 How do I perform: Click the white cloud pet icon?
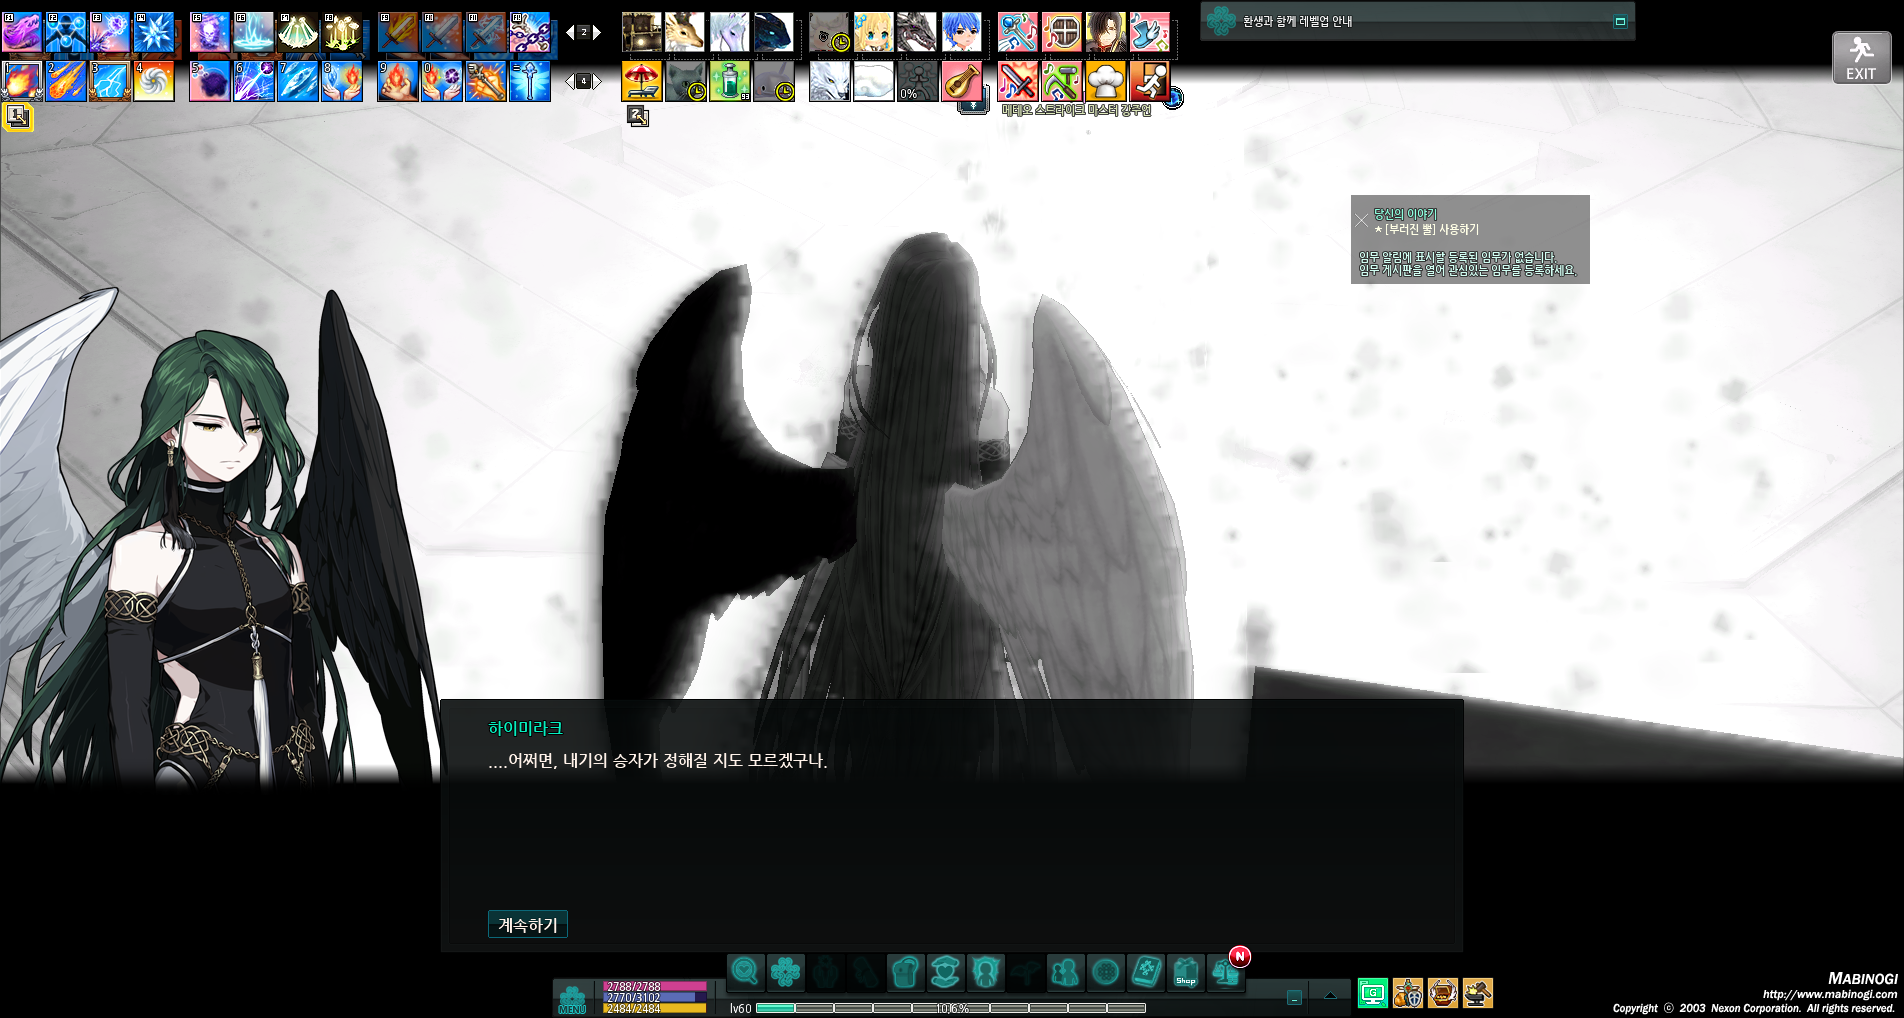tap(873, 81)
